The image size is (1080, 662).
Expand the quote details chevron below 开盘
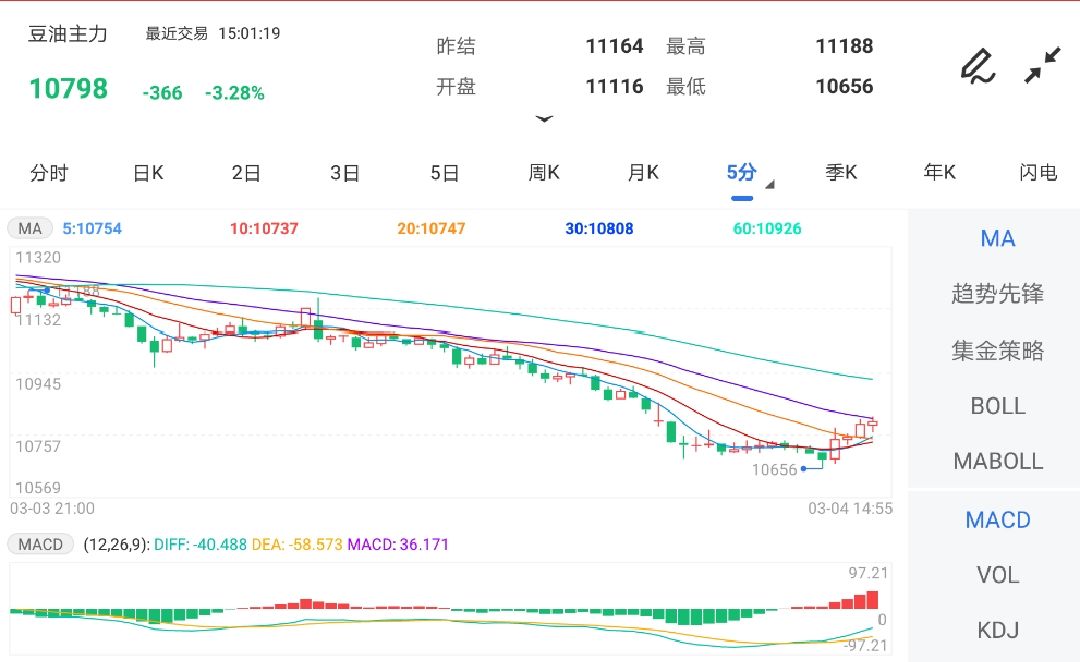[545, 119]
